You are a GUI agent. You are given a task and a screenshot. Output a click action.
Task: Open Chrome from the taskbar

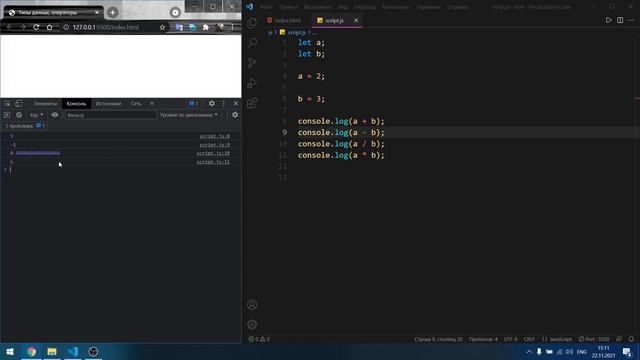point(31,351)
